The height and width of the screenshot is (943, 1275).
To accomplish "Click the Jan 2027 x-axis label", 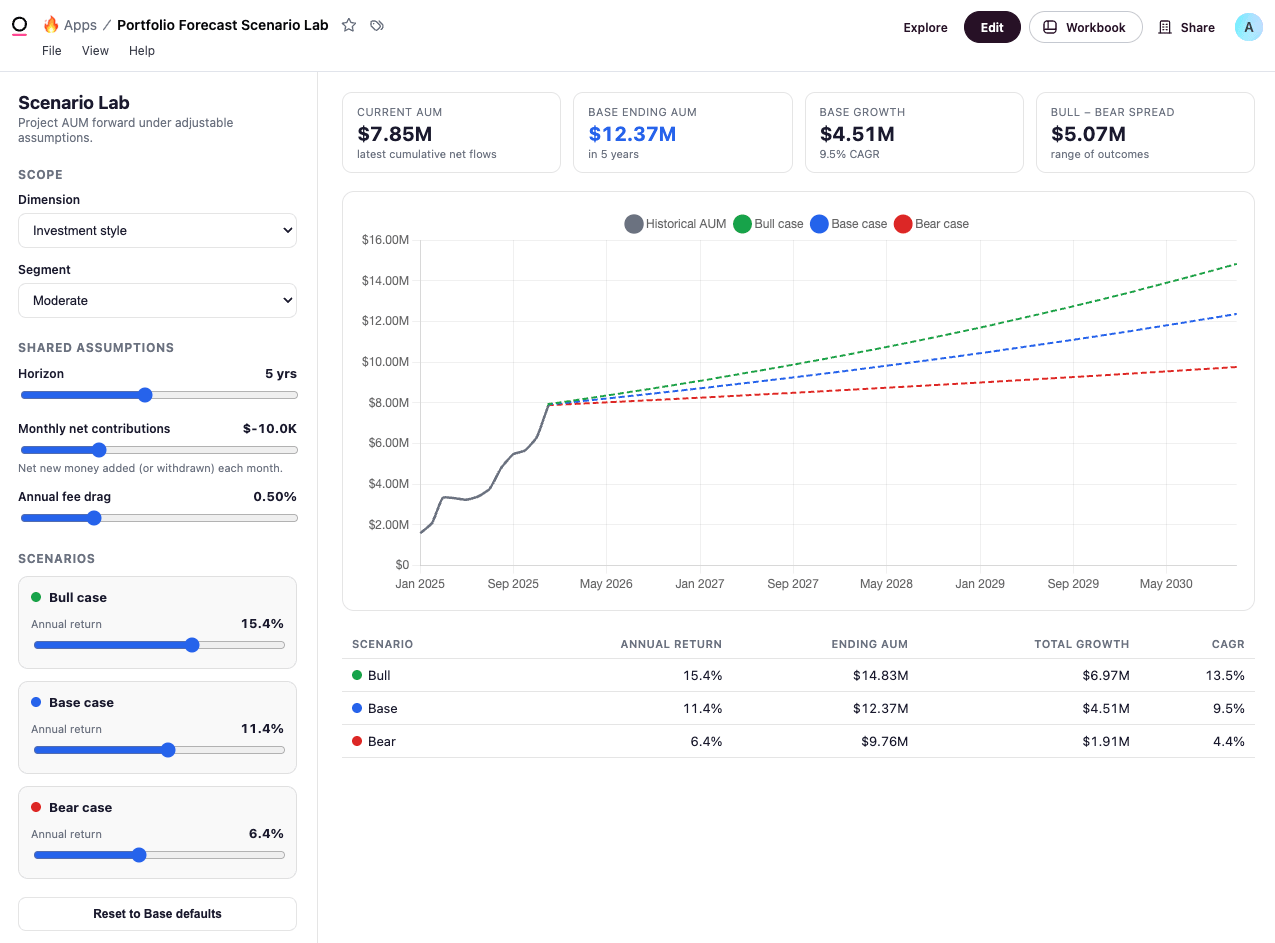I will tap(699, 584).
